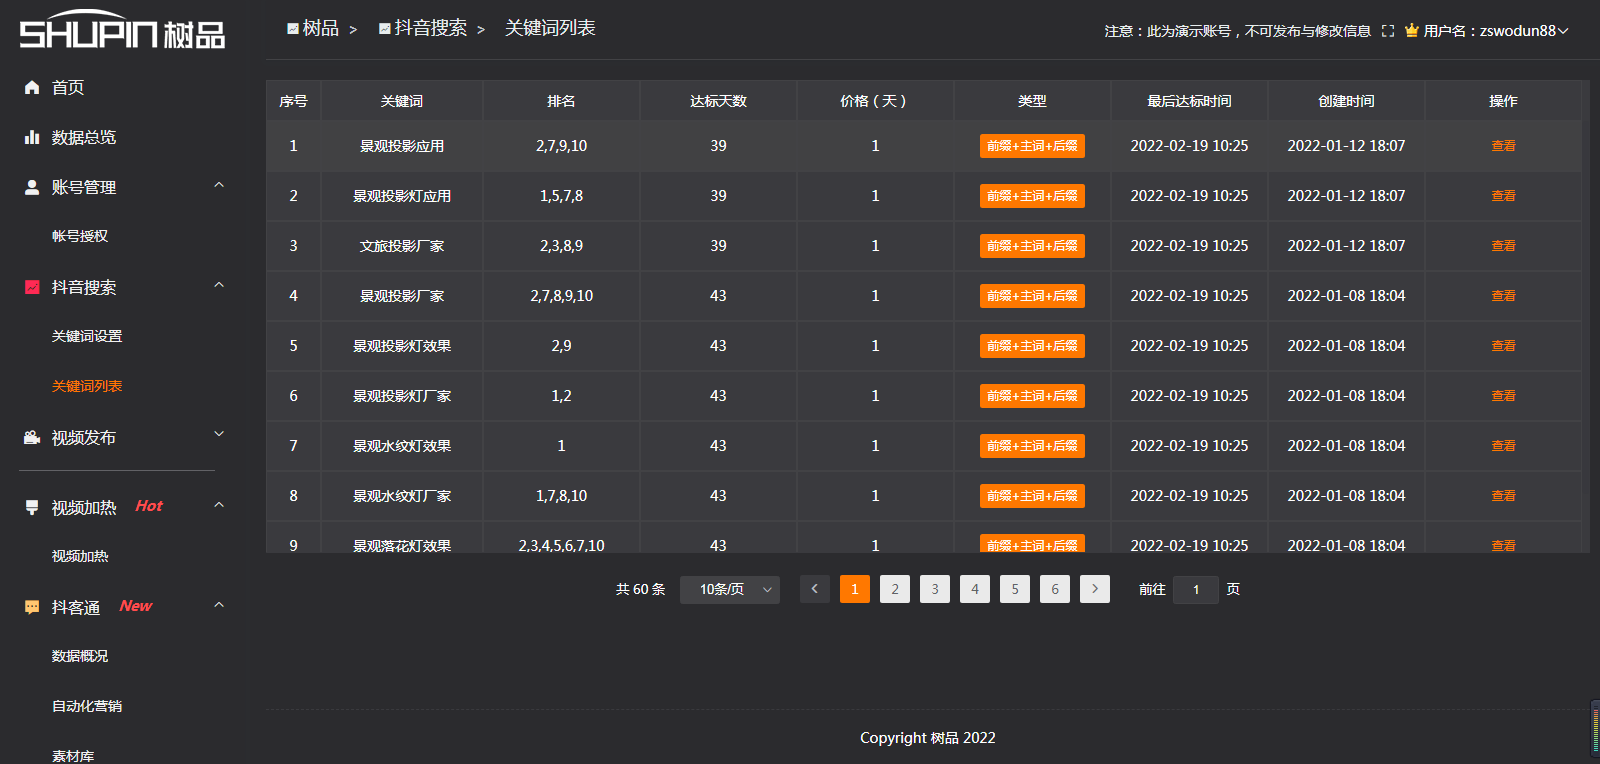1600x764 pixels.
Task: Collapse the 视频加热 menu chevron
Action: coord(219,505)
